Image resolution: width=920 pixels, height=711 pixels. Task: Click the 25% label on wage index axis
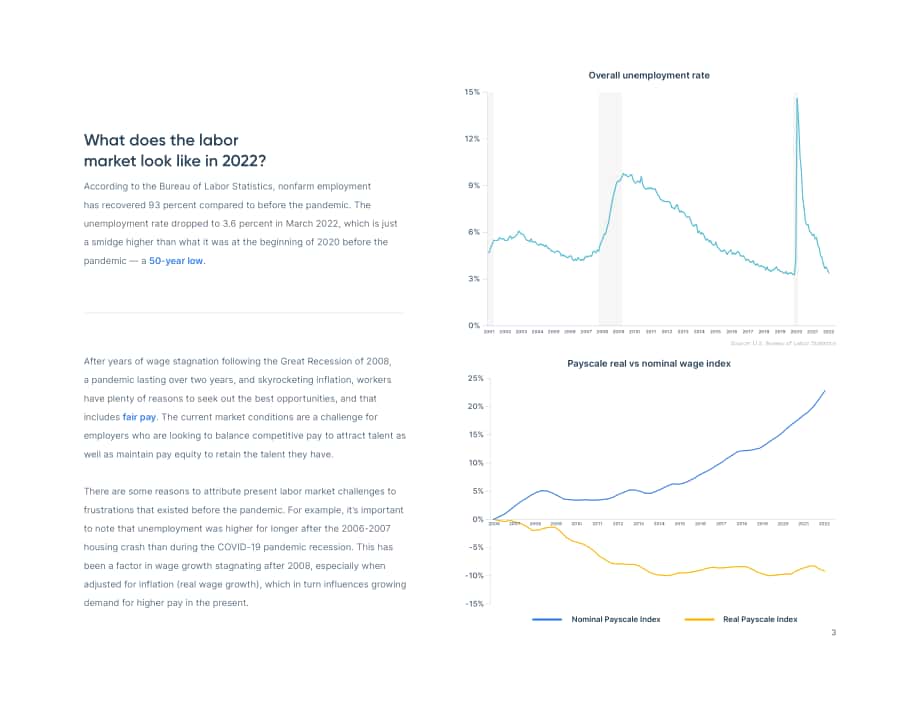pyautogui.click(x=475, y=378)
